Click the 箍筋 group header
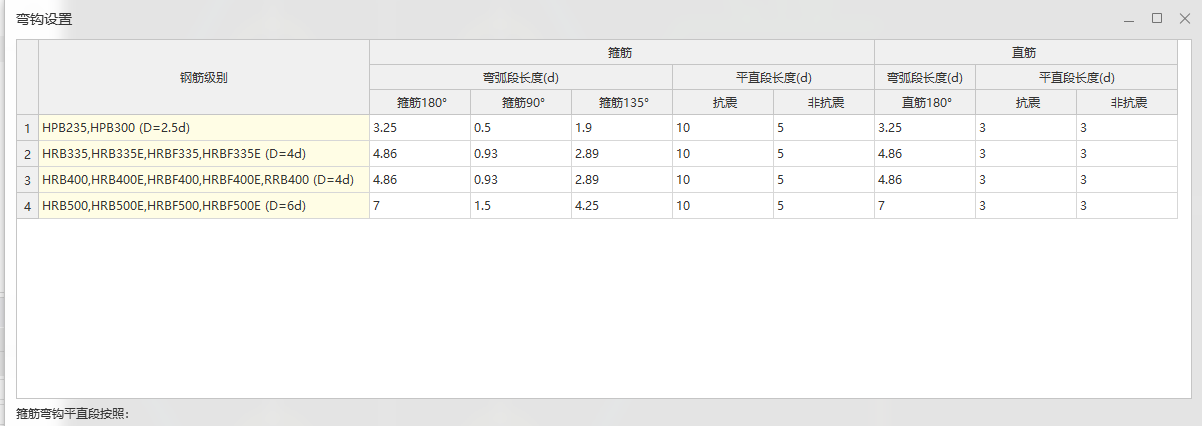Screen dimensions: 1202x426 (x=621, y=52)
